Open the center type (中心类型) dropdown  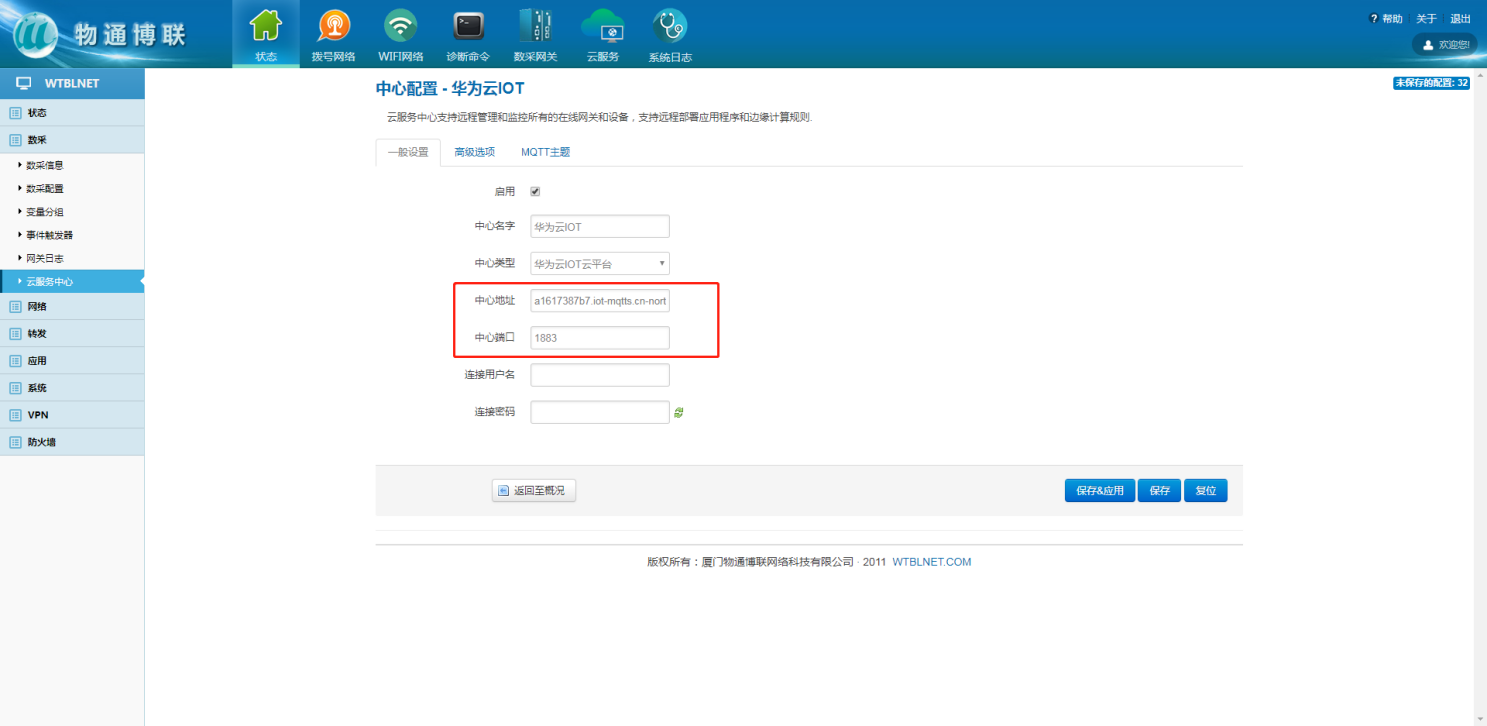point(600,264)
